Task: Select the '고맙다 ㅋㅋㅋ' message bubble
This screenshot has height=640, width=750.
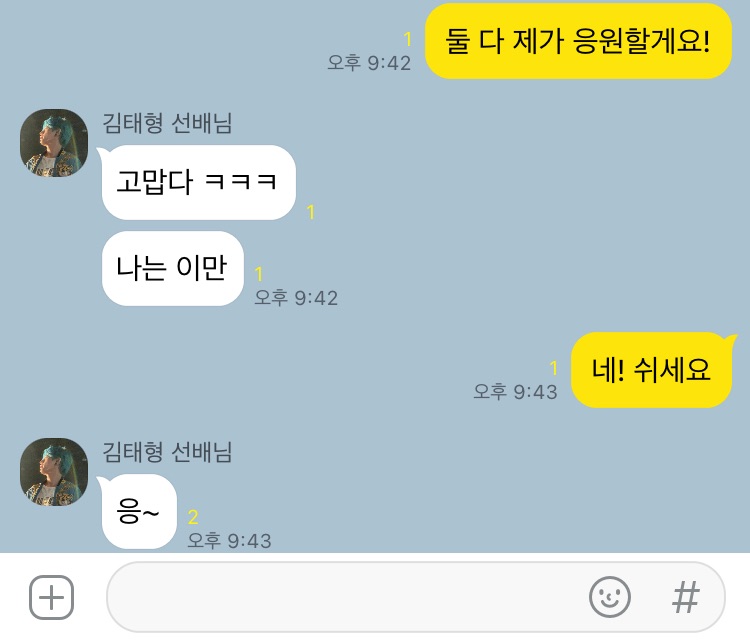Action: pos(199,182)
